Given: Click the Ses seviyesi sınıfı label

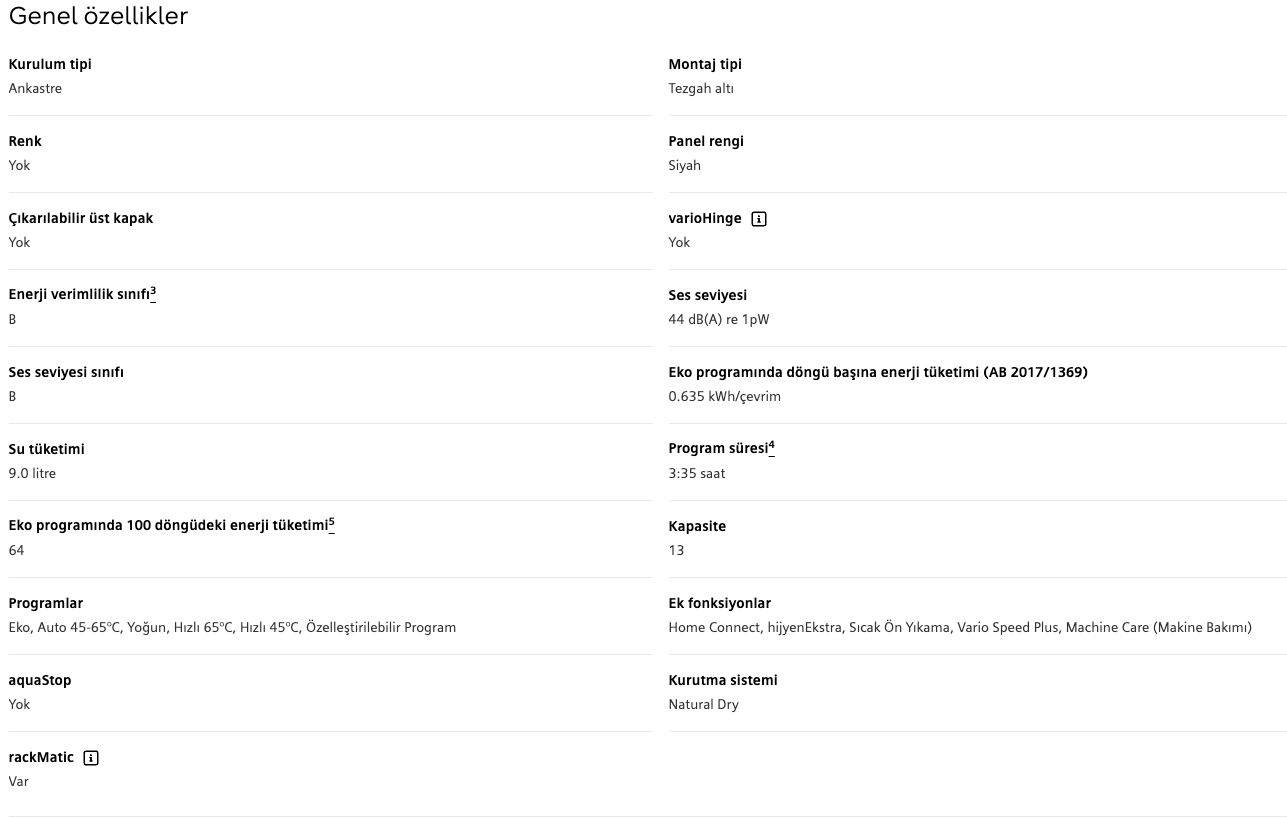Looking at the screenshot, I should coord(66,372).
